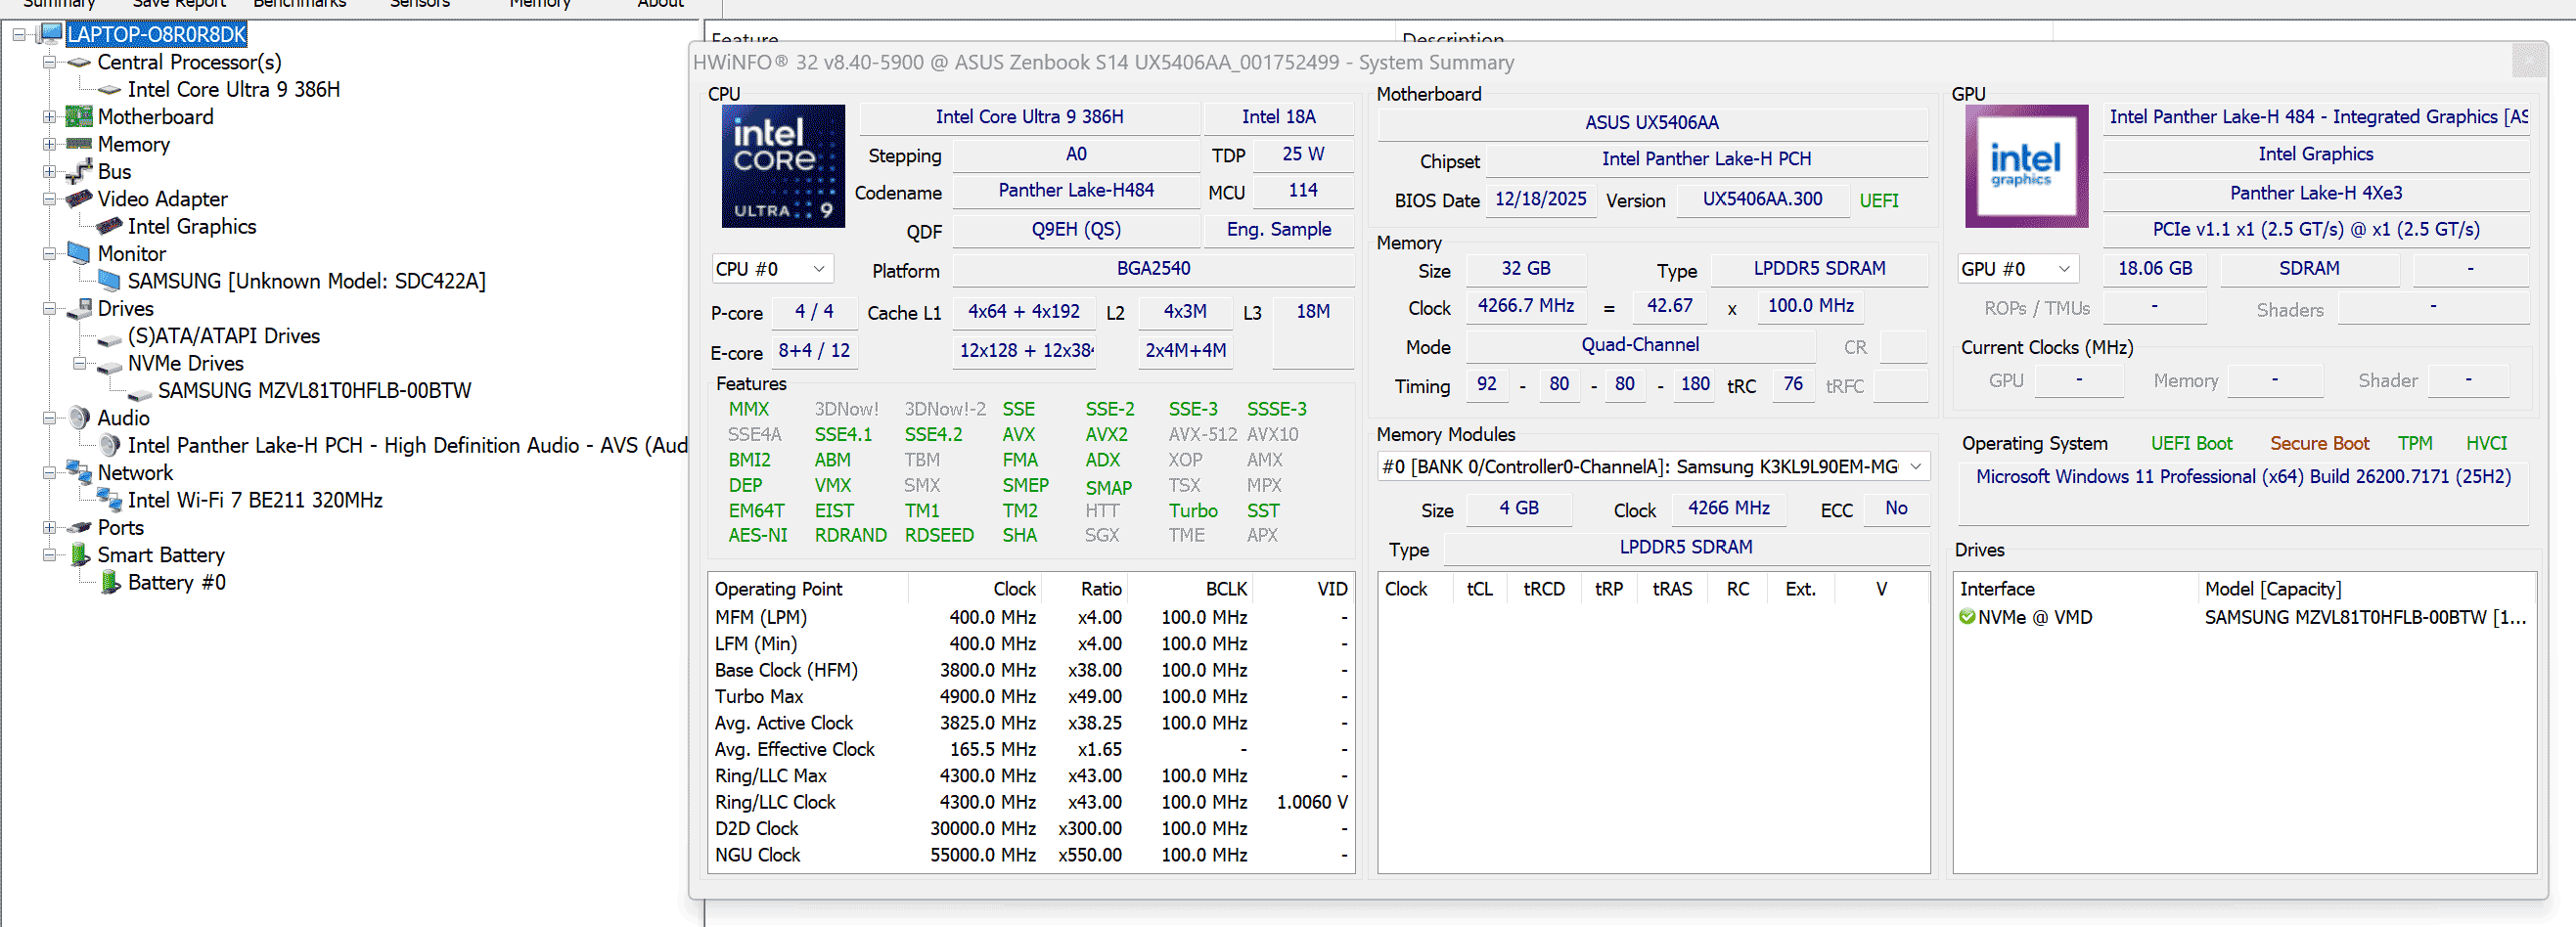
Task: Click the Quad-Channel memory mode value
Action: (x=1640, y=345)
